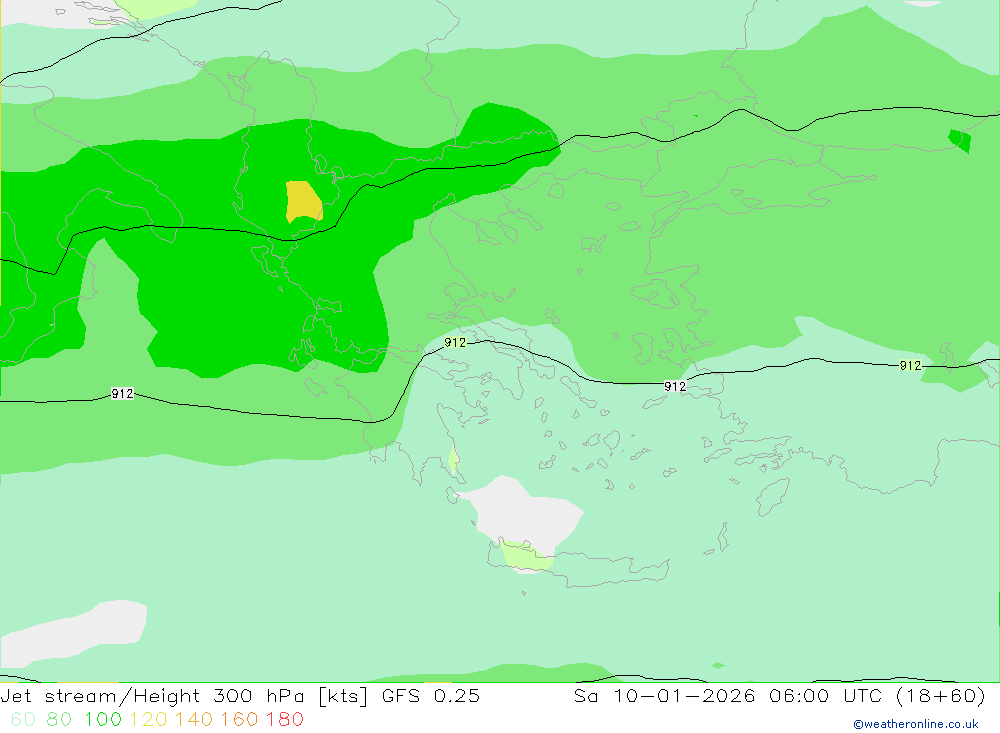Click the '(18+60)' forecast run text

[941, 695]
